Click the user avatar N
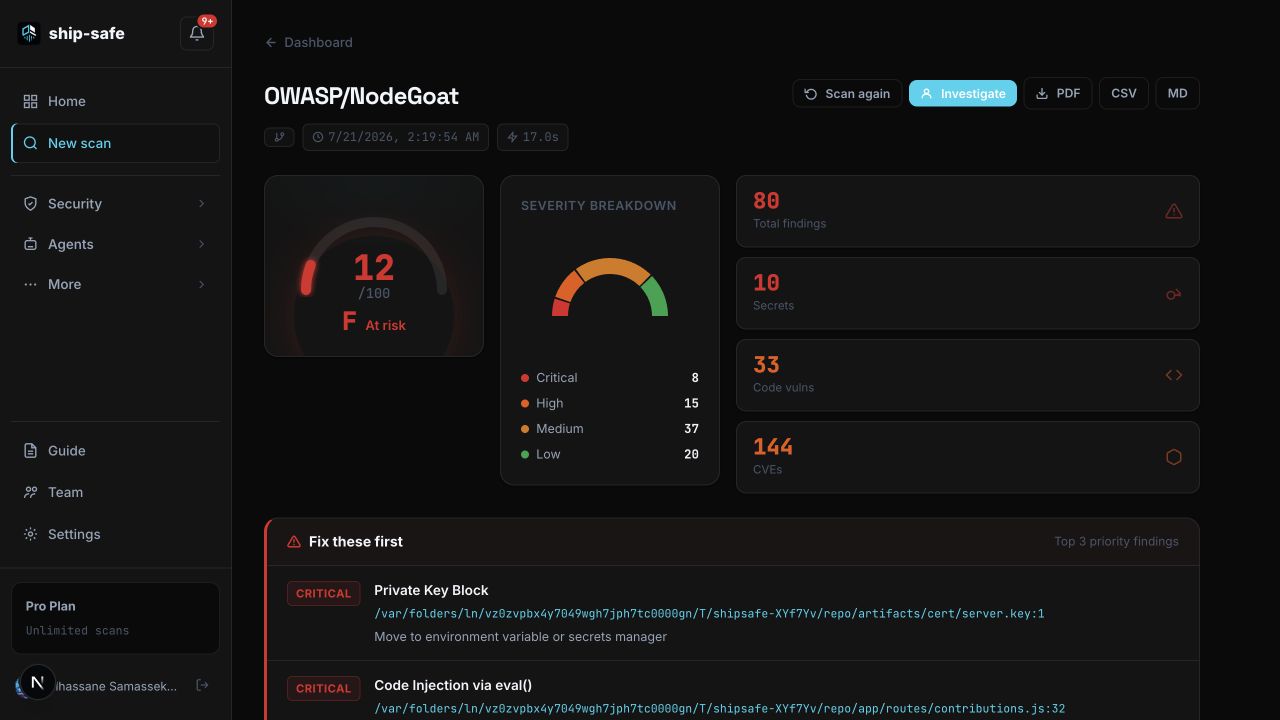This screenshot has width=1280, height=720. (x=37, y=682)
